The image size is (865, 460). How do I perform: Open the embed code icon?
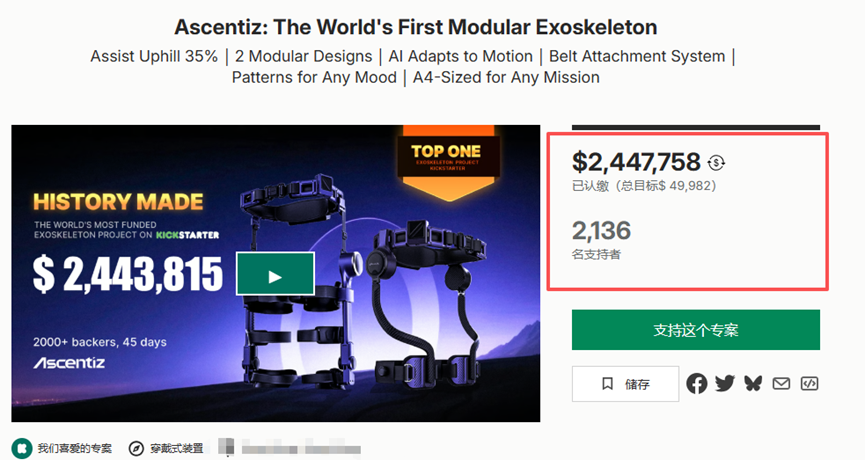pos(809,383)
